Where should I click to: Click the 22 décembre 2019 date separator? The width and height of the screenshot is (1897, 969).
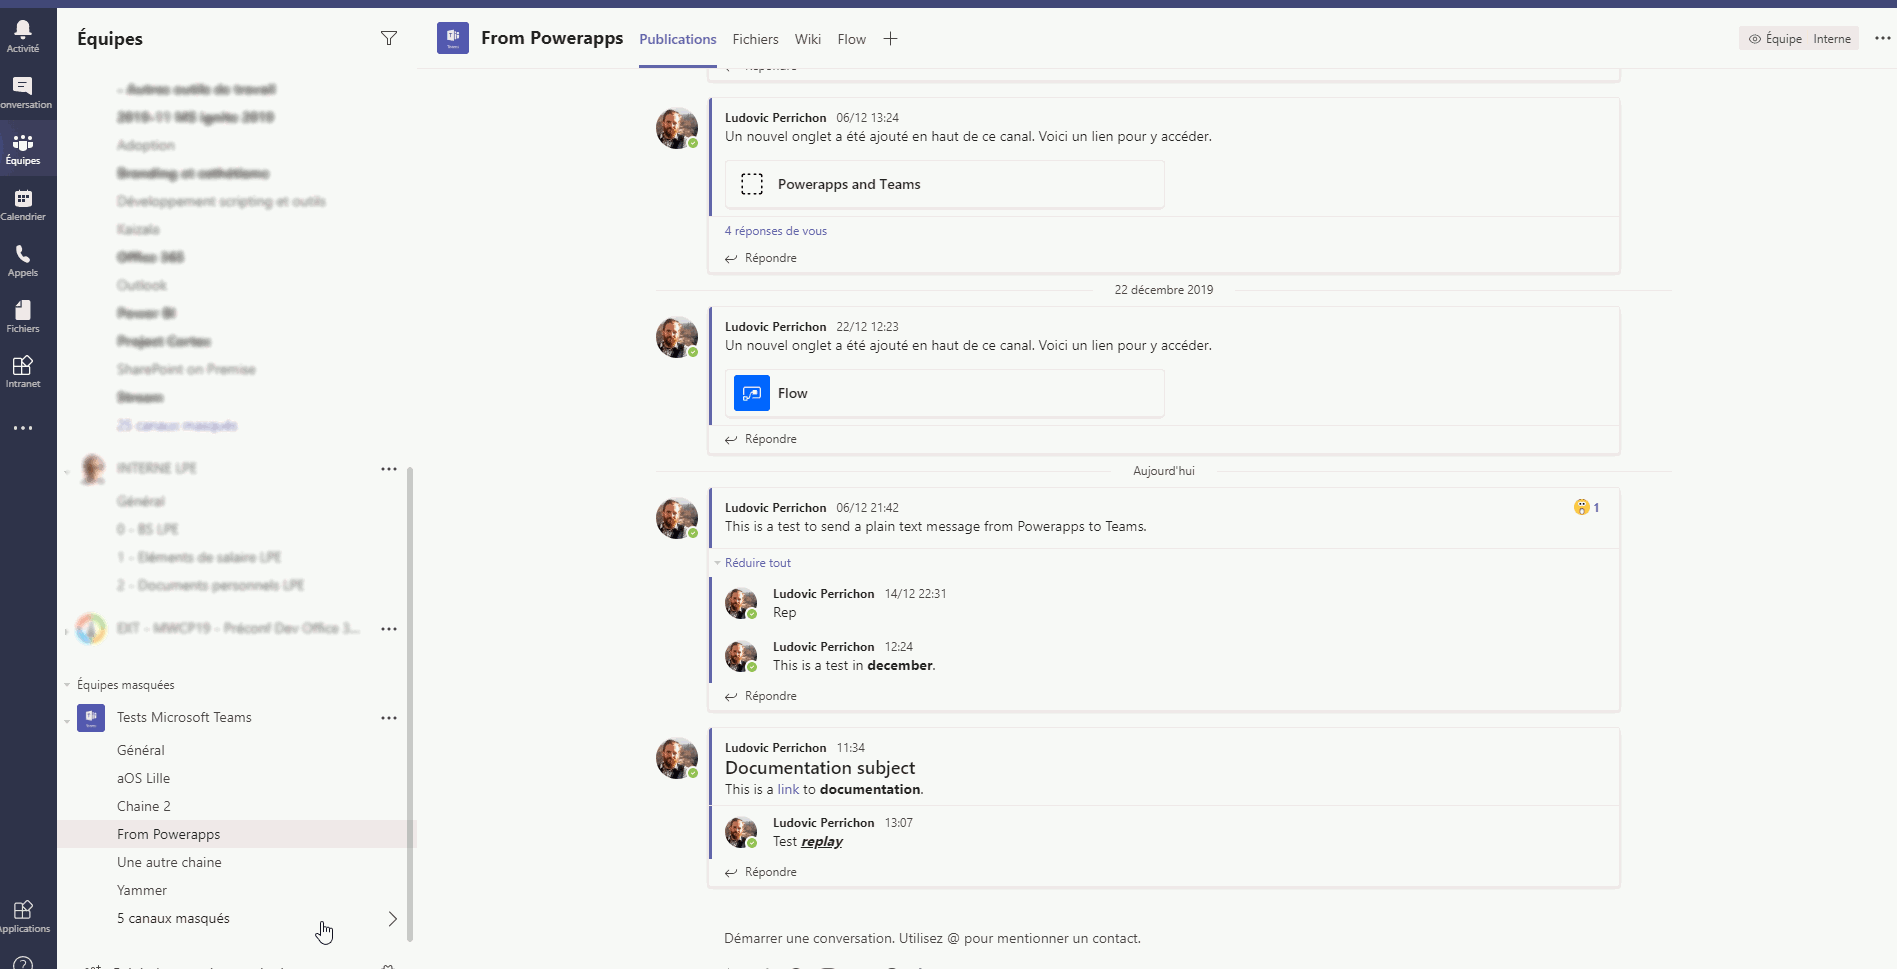coord(1164,290)
